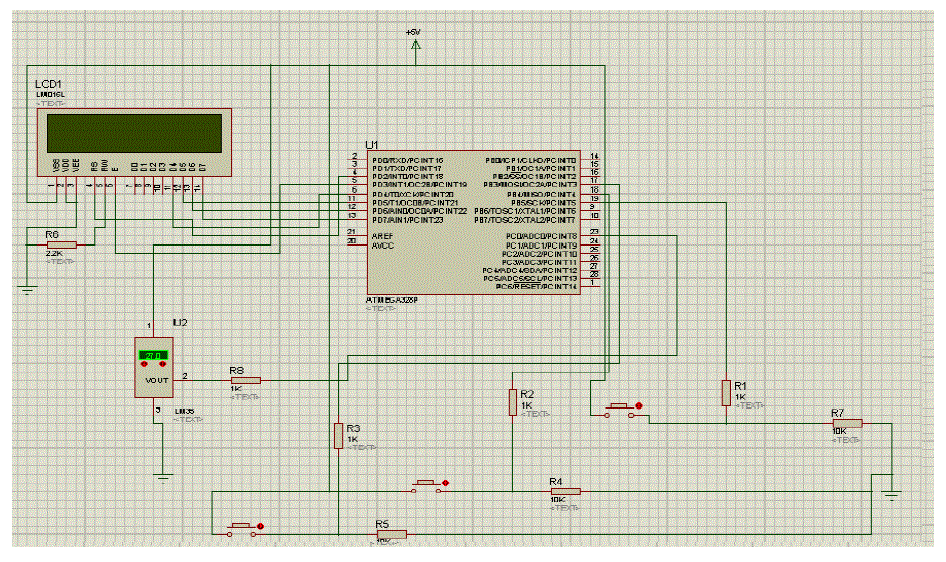Select the LCD1 display screen
This screenshot has height=562, width=946.
130,131
